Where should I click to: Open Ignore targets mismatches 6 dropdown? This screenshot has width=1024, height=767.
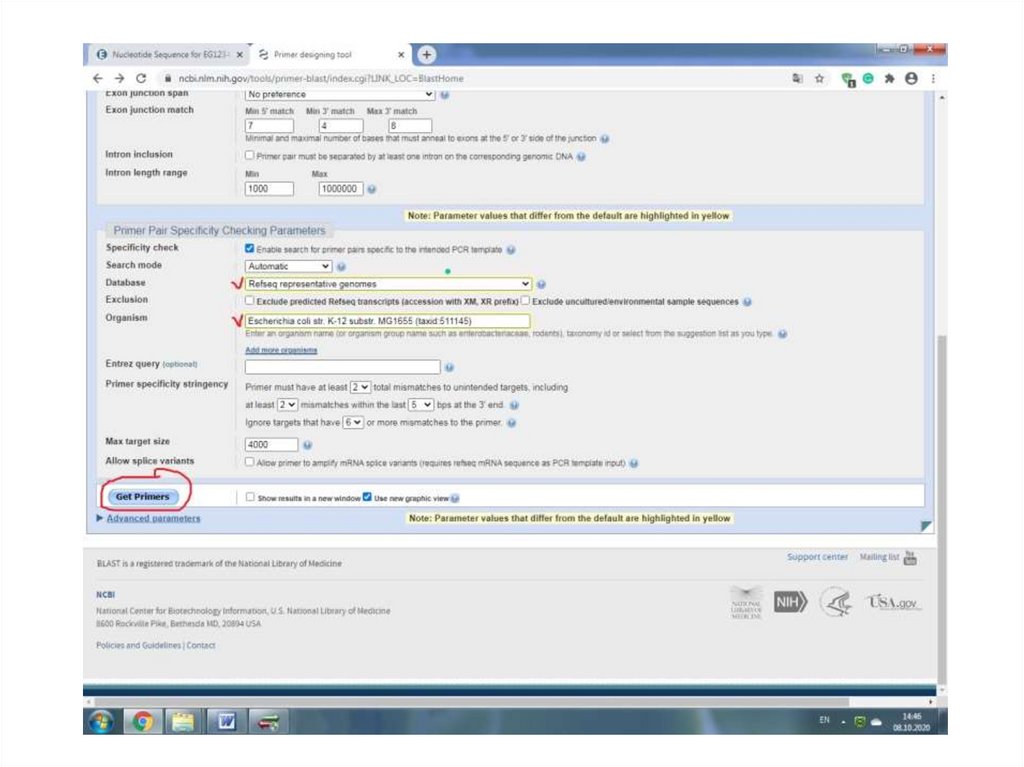click(353, 423)
